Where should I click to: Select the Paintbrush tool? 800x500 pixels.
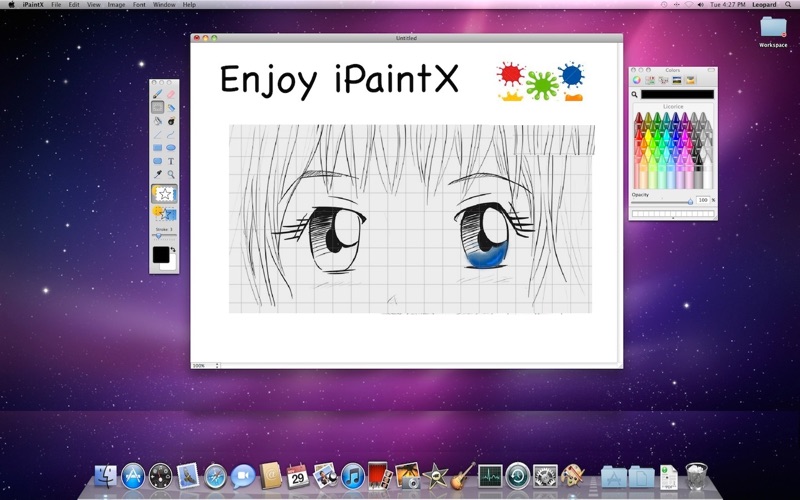[x=158, y=94]
